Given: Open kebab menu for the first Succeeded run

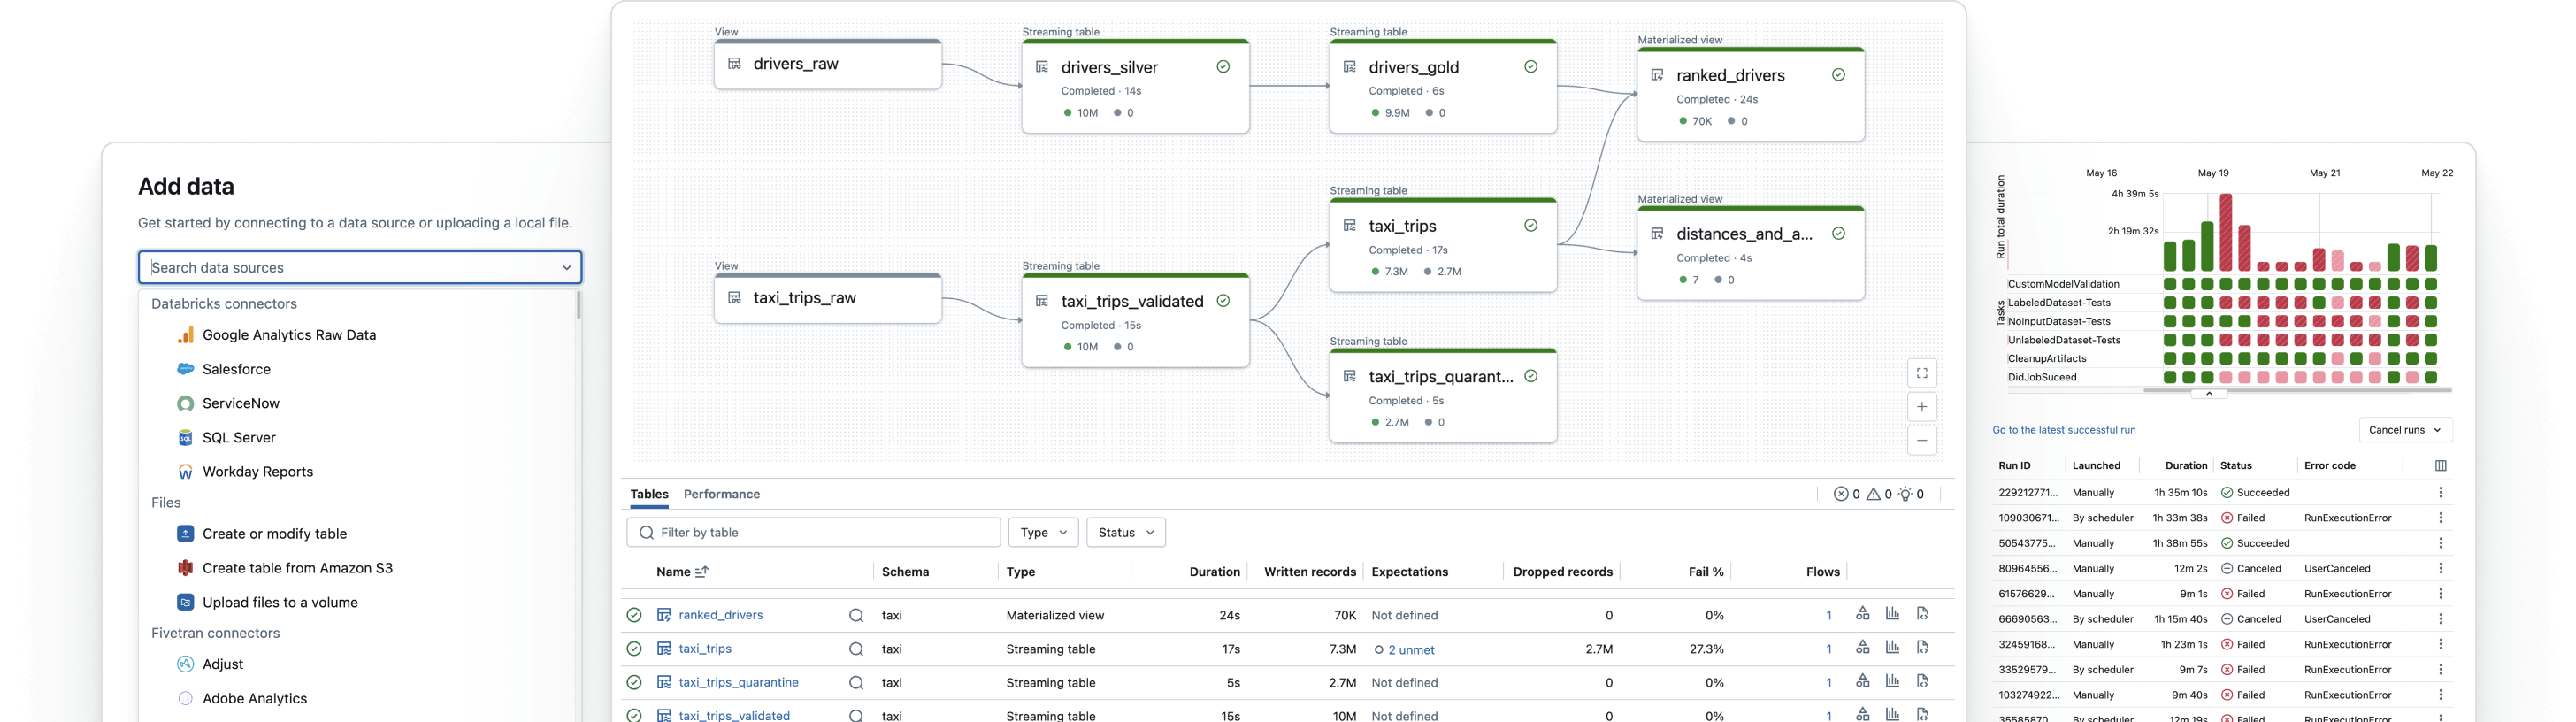Looking at the screenshot, I should click(2440, 493).
